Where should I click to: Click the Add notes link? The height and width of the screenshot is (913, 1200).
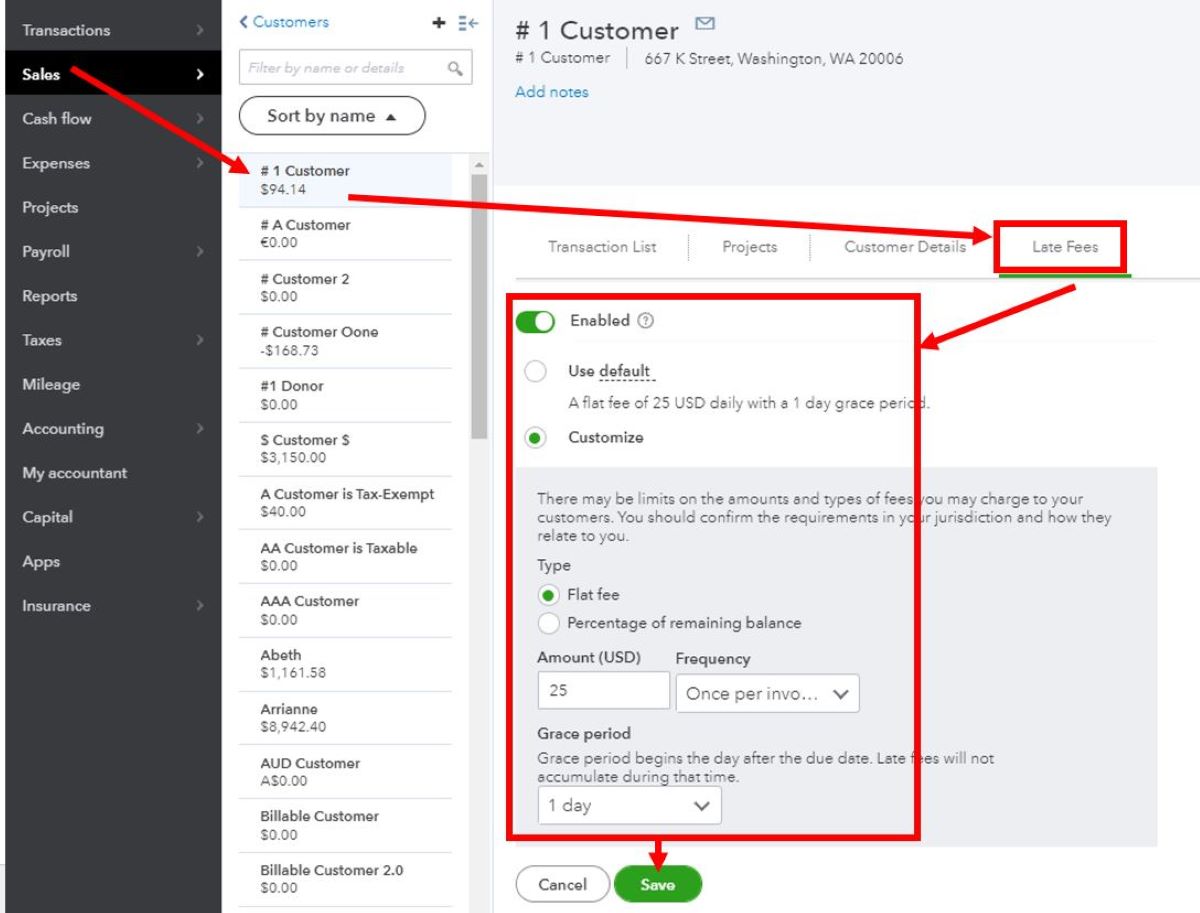click(x=552, y=92)
